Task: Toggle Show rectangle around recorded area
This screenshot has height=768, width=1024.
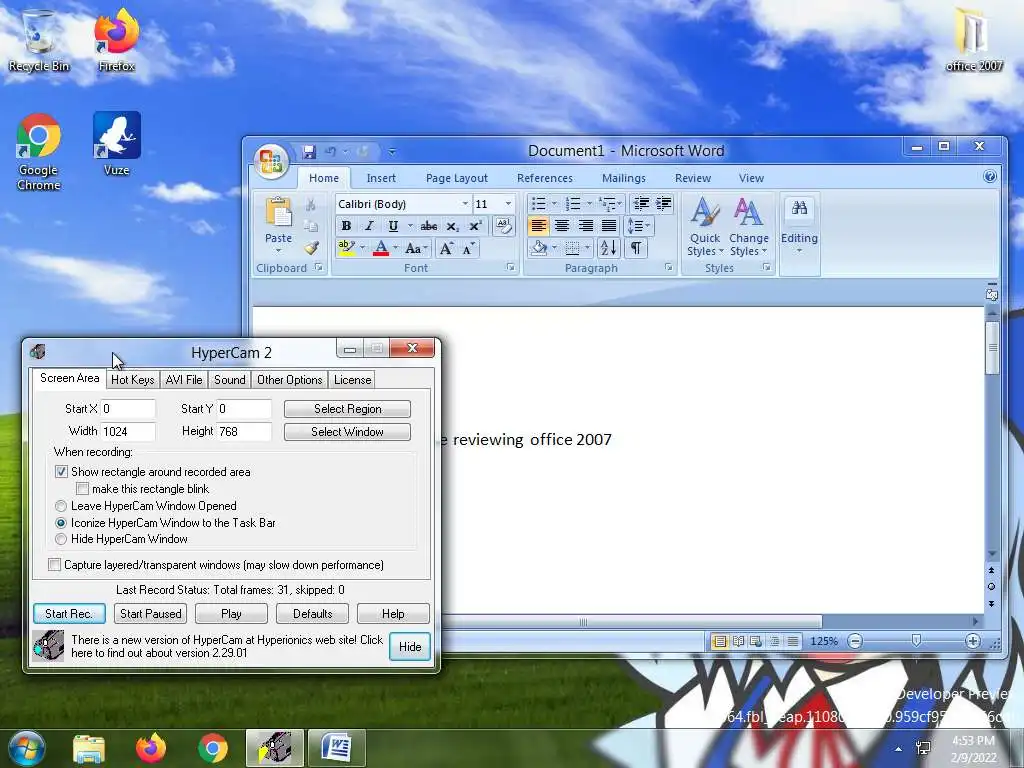Action: [61, 472]
